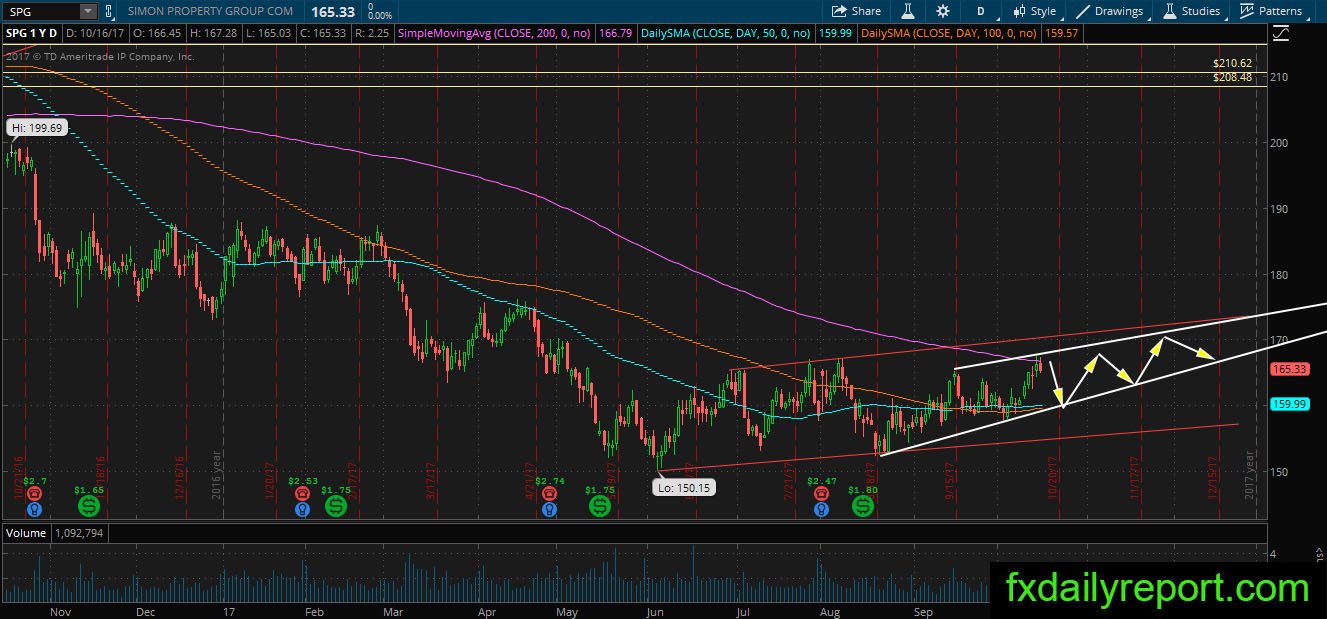Click the $1.80 green dividend icon
The image size is (1327, 619).
point(862,507)
